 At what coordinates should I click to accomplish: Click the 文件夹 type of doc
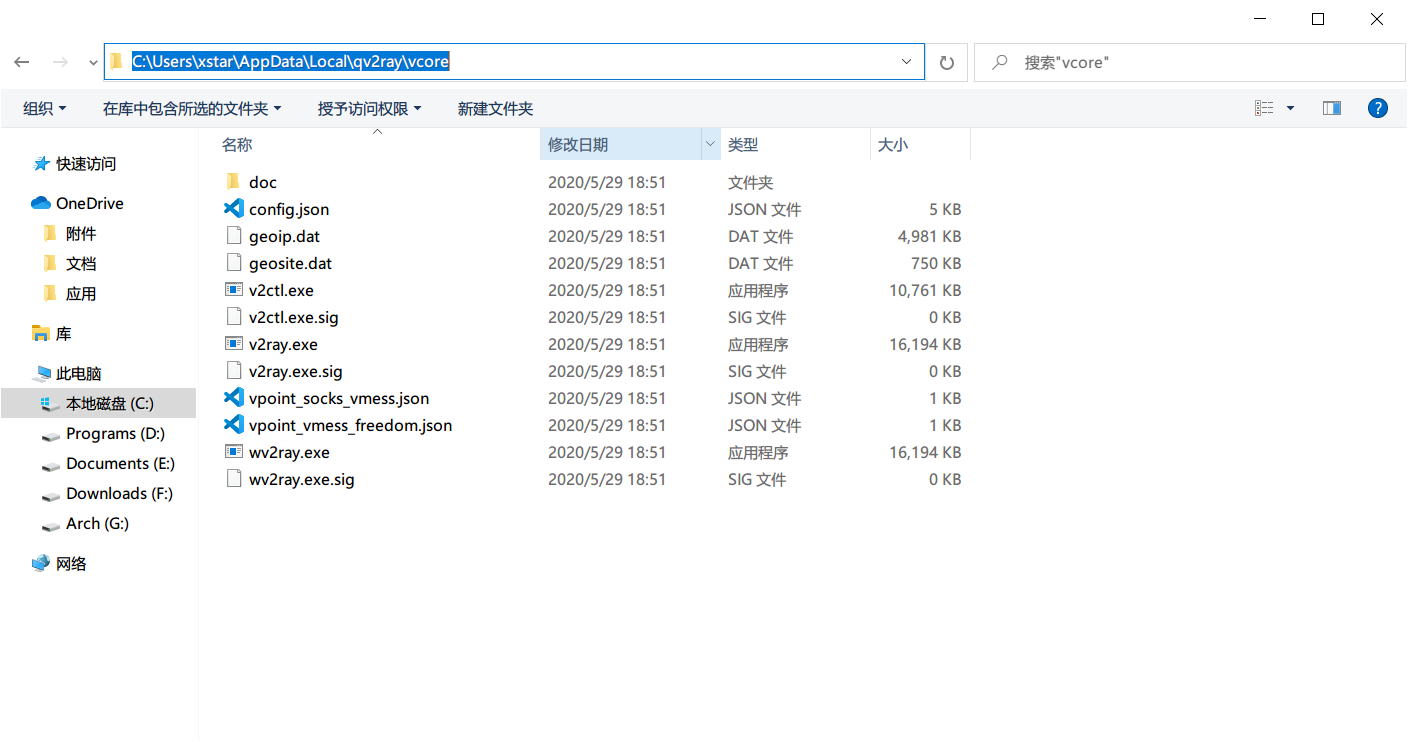751,182
